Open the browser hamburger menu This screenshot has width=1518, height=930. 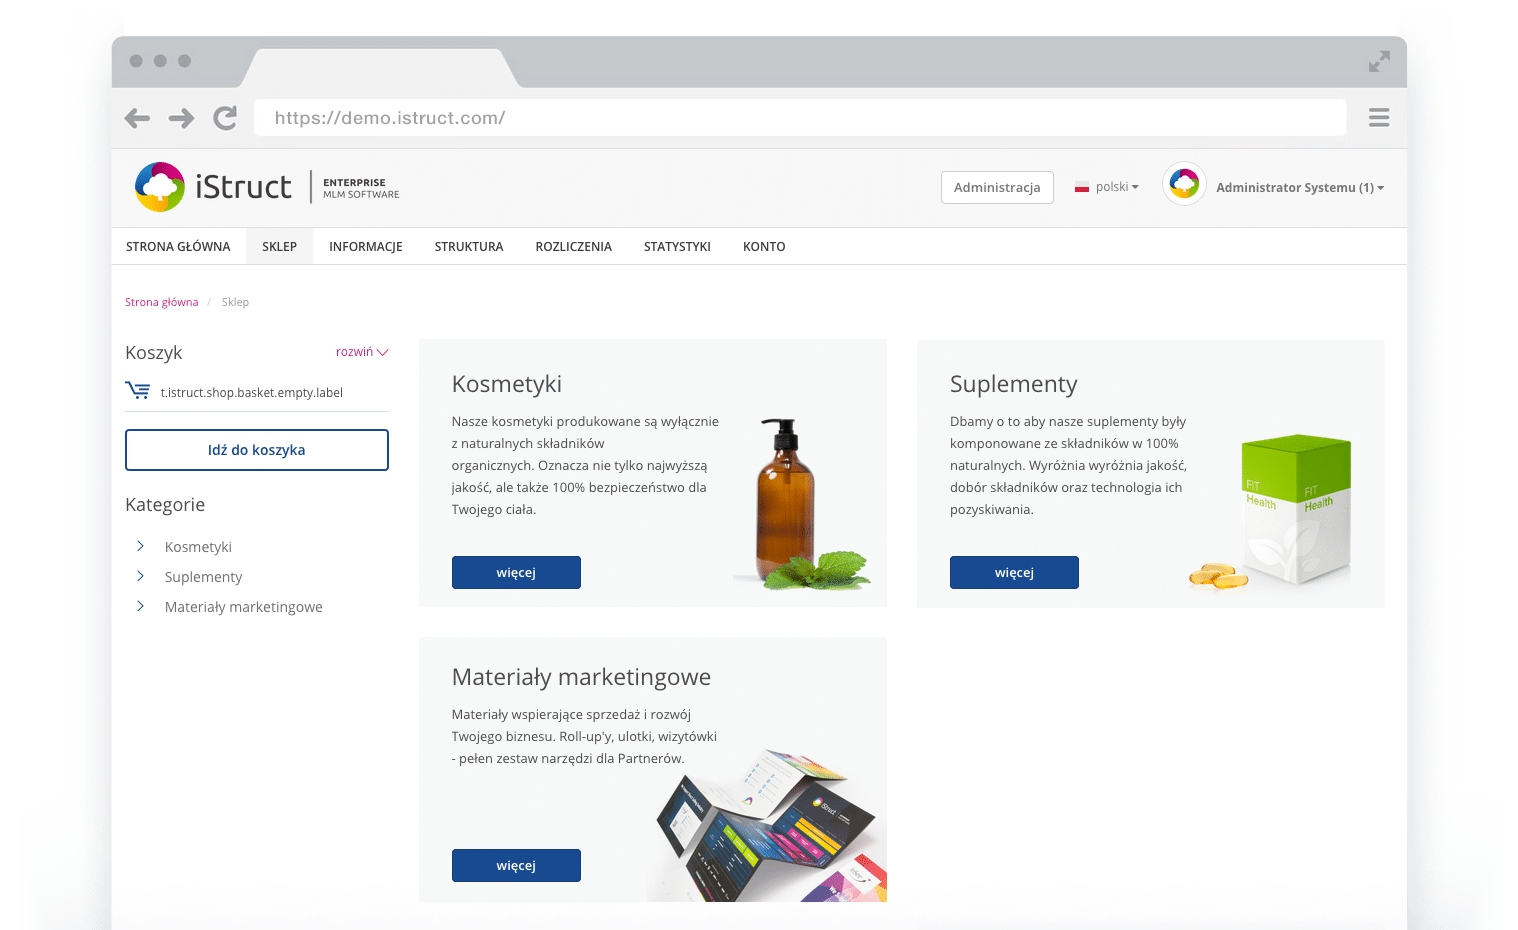coord(1378,117)
